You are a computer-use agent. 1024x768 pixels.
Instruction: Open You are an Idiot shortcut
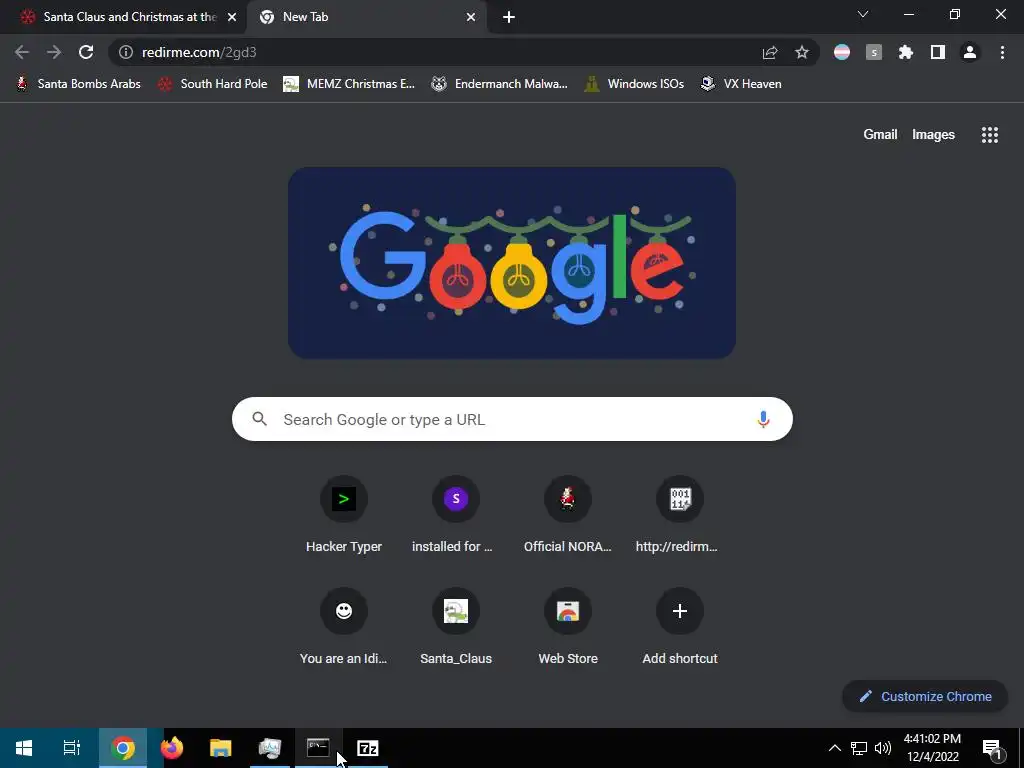tap(344, 628)
